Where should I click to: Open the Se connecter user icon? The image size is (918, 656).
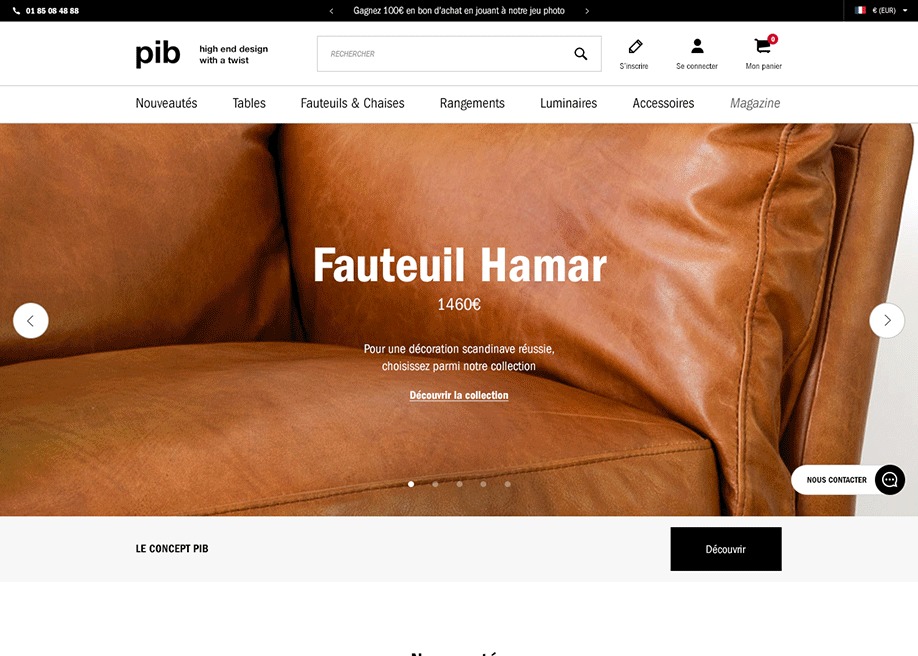(697, 46)
